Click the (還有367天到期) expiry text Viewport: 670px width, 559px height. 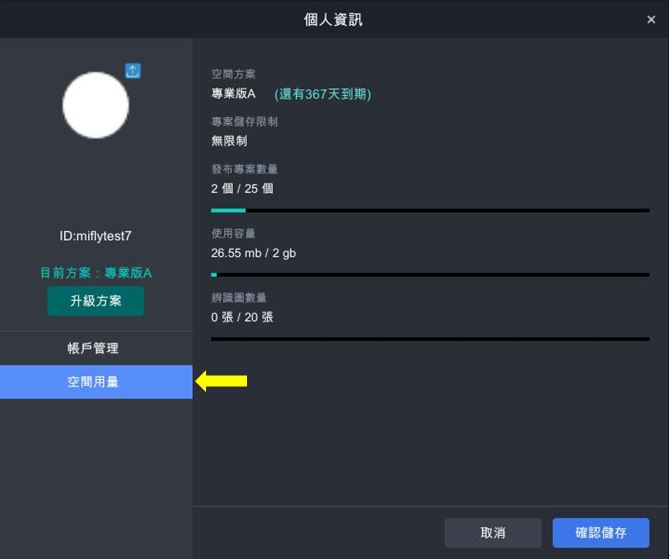tap(323, 94)
